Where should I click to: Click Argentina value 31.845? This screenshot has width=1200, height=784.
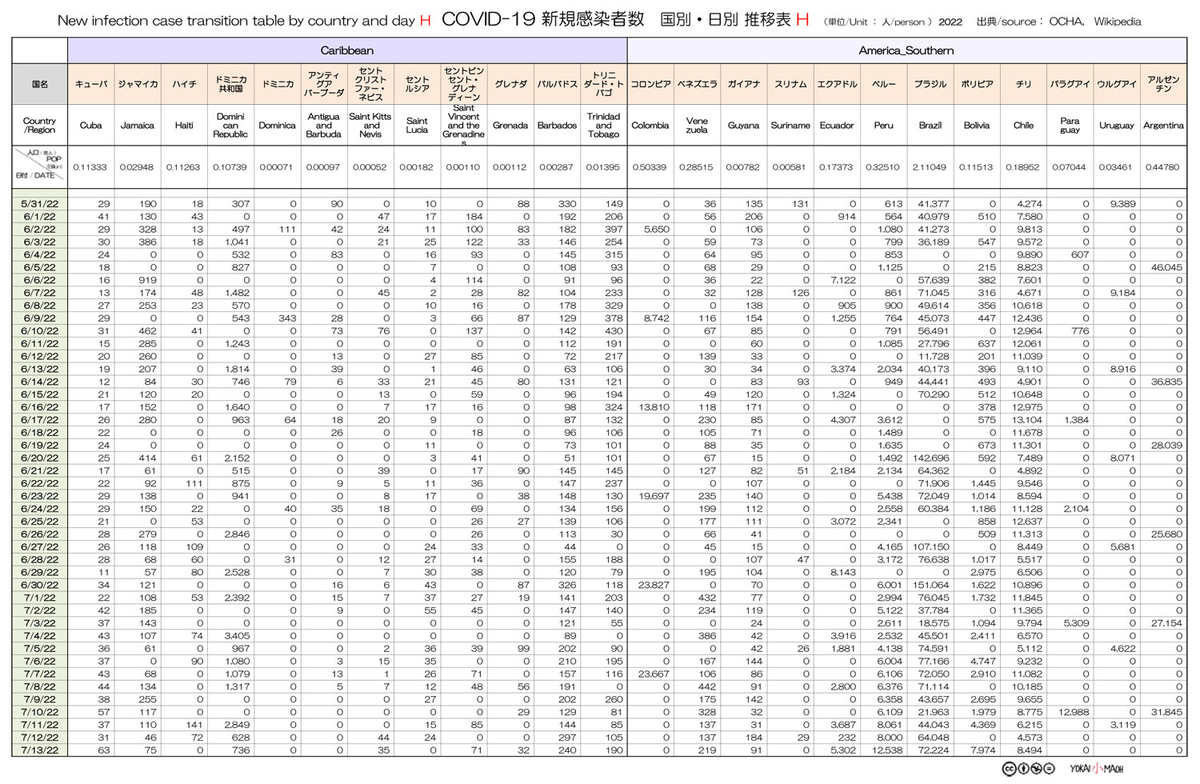(1167, 711)
